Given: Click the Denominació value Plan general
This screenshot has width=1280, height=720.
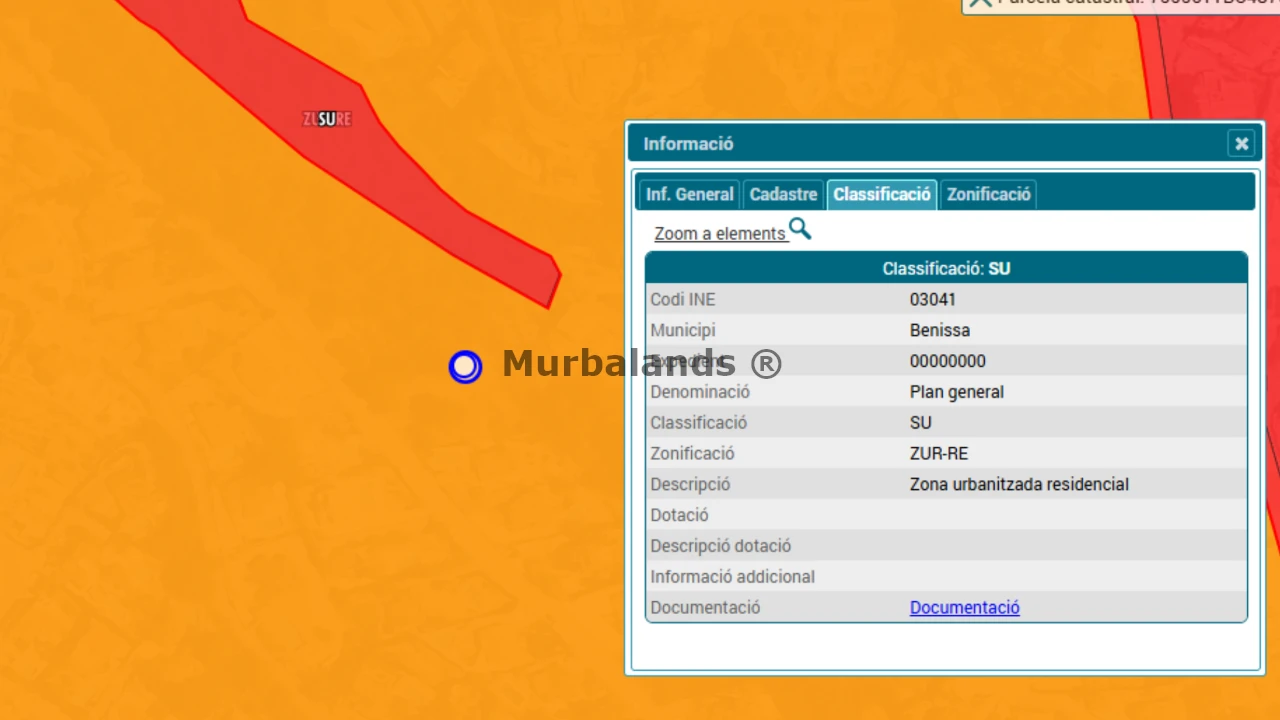Looking at the screenshot, I should [957, 392].
